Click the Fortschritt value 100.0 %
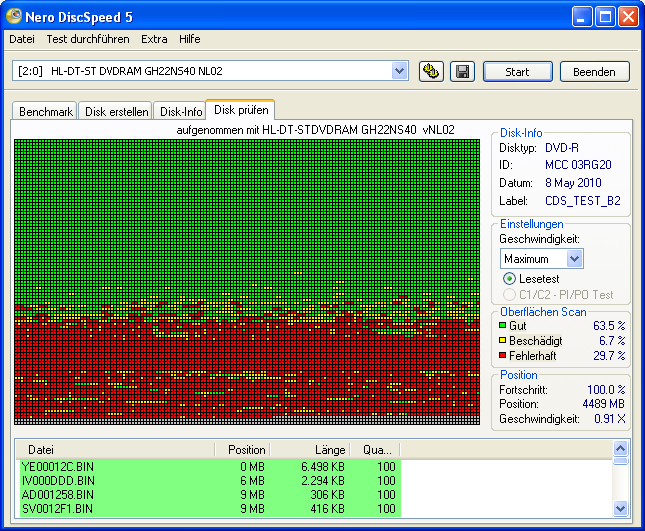This screenshot has width=645, height=531. [x=606, y=389]
